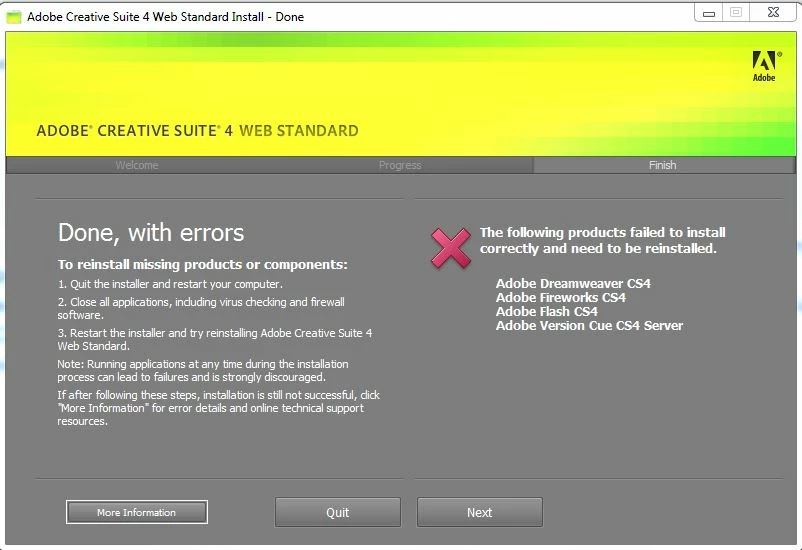Image resolution: width=802 pixels, height=550 pixels.
Task: Click 'To reinstall missing products or components' text
Action: coord(203,265)
